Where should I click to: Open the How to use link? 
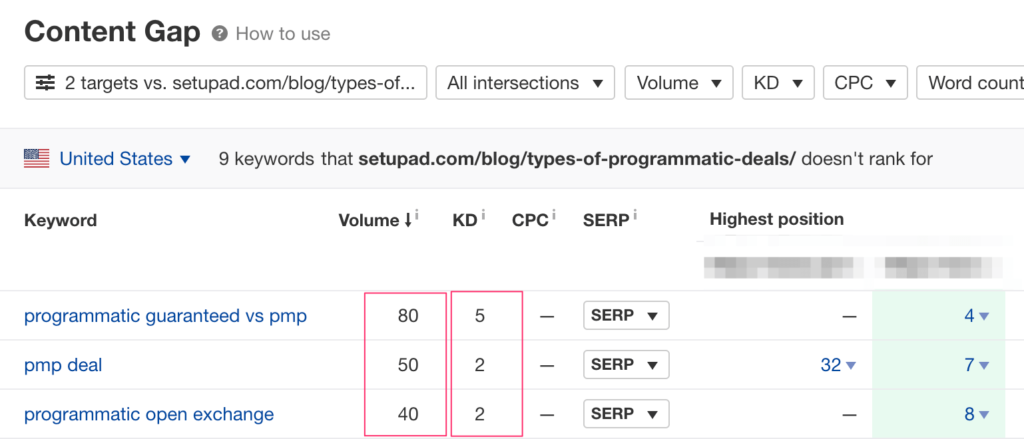point(283,34)
